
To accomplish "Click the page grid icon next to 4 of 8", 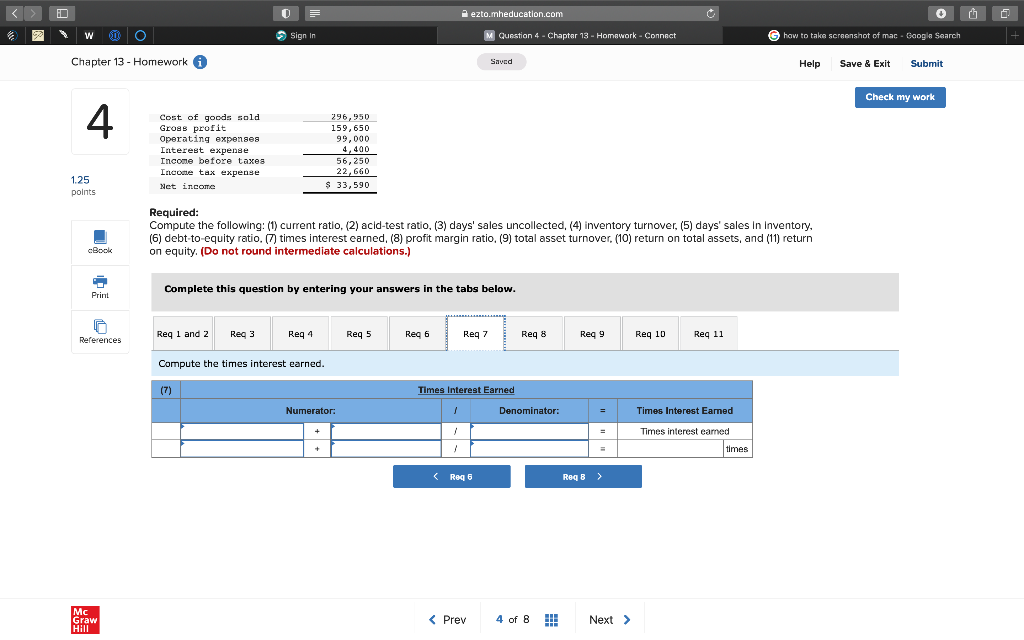I will tap(551, 619).
